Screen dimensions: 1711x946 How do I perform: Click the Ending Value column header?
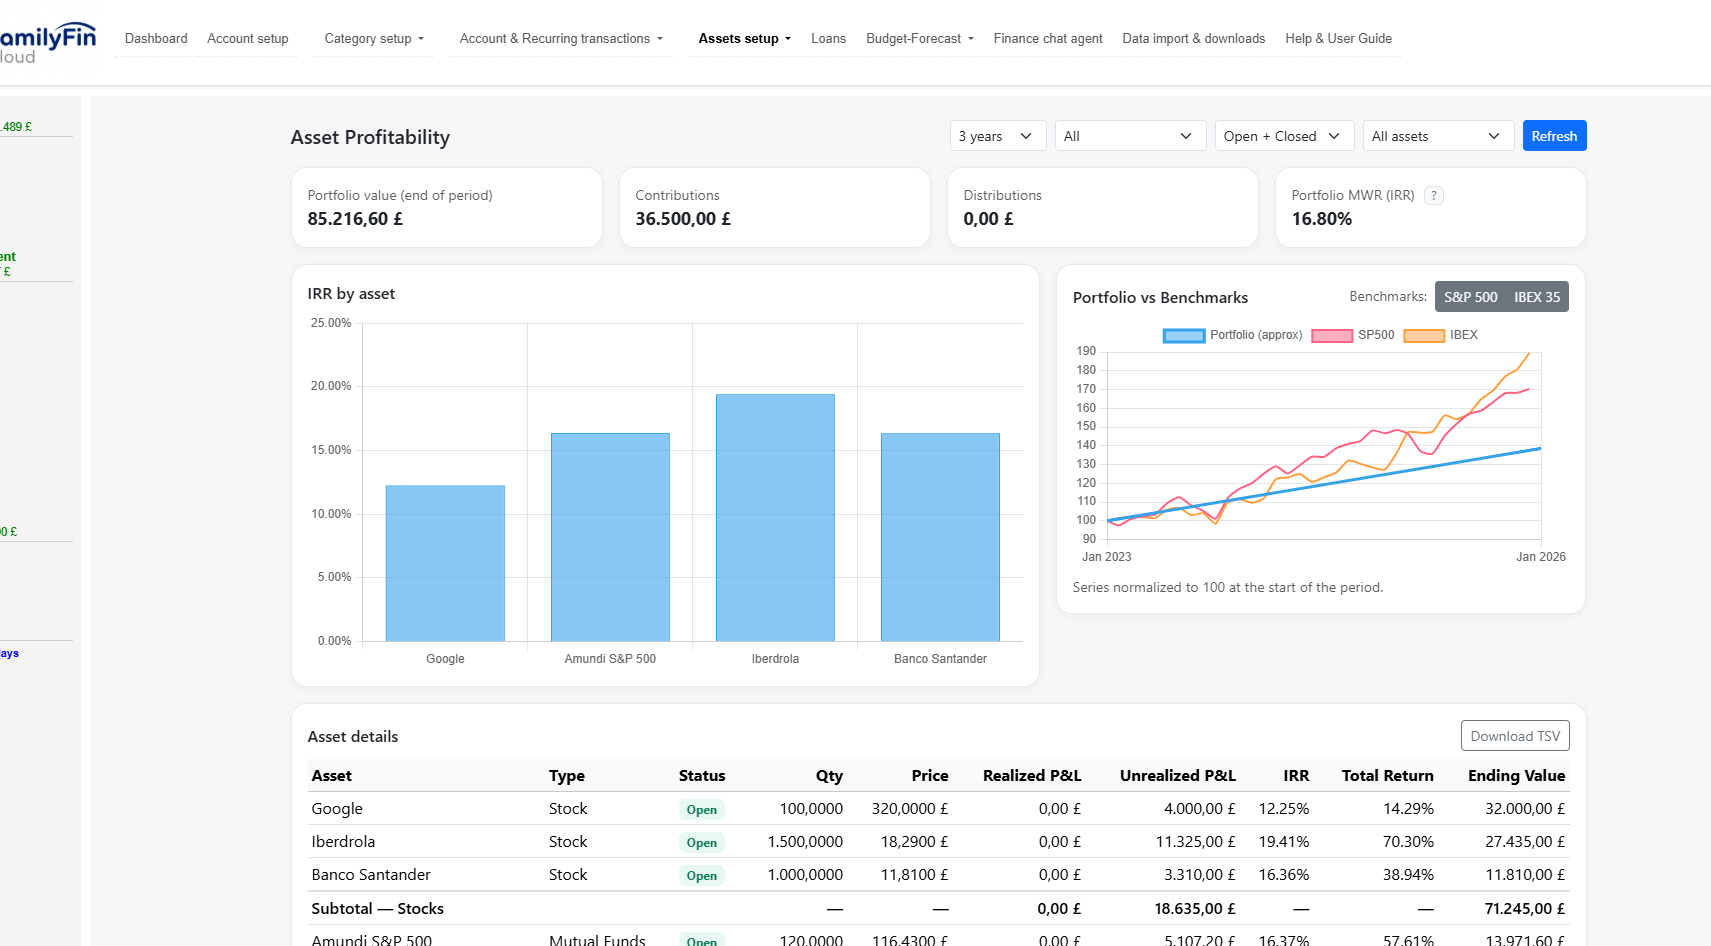[x=1516, y=776]
